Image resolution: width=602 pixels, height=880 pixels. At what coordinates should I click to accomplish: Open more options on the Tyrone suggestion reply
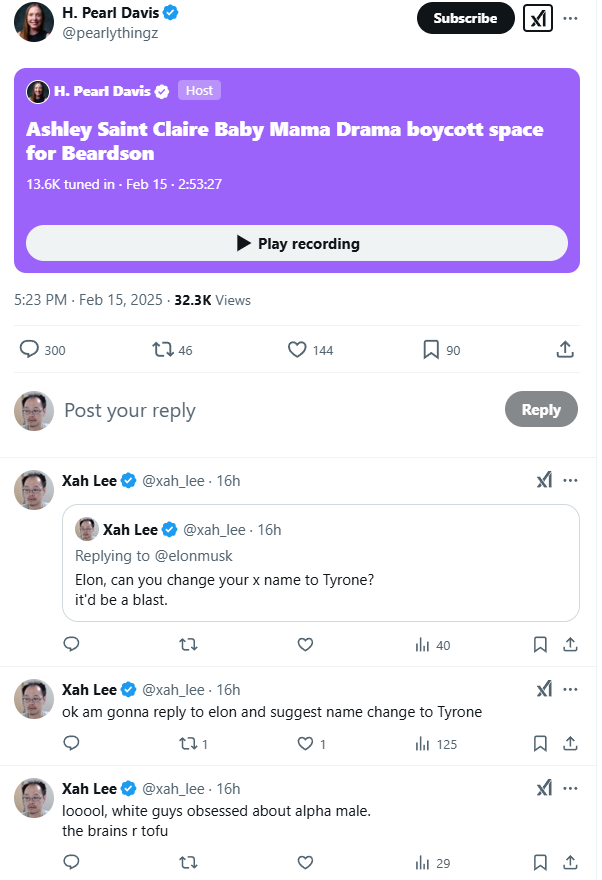pyautogui.click(x=570, y=690)
